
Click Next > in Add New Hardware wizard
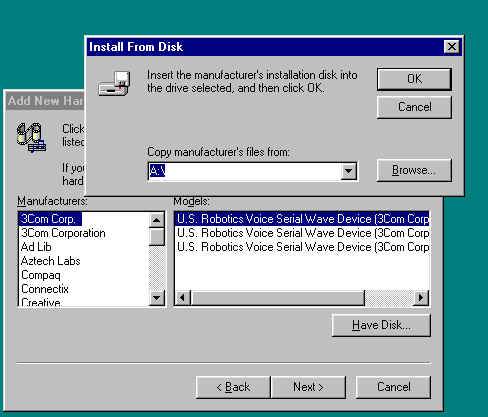(x=308, y=387)
